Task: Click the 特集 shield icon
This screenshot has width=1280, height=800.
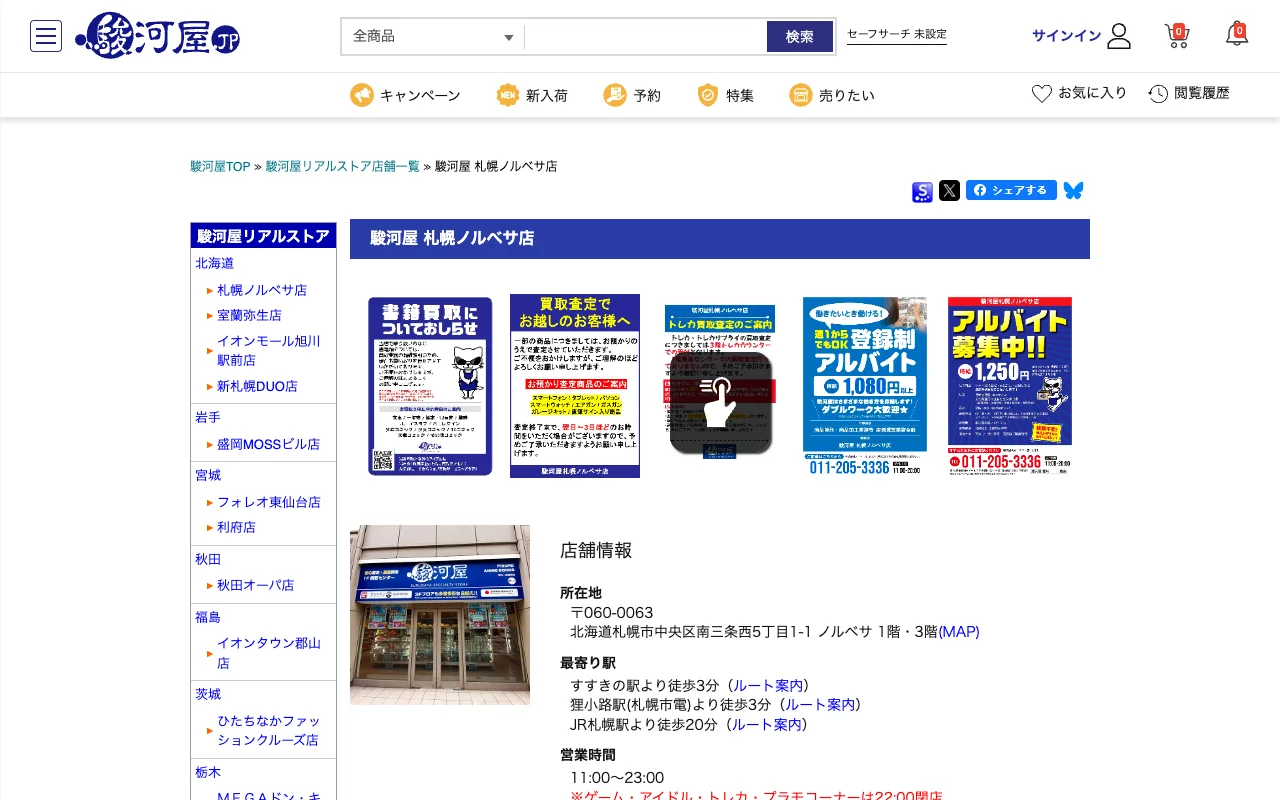Action: (708, 95)
